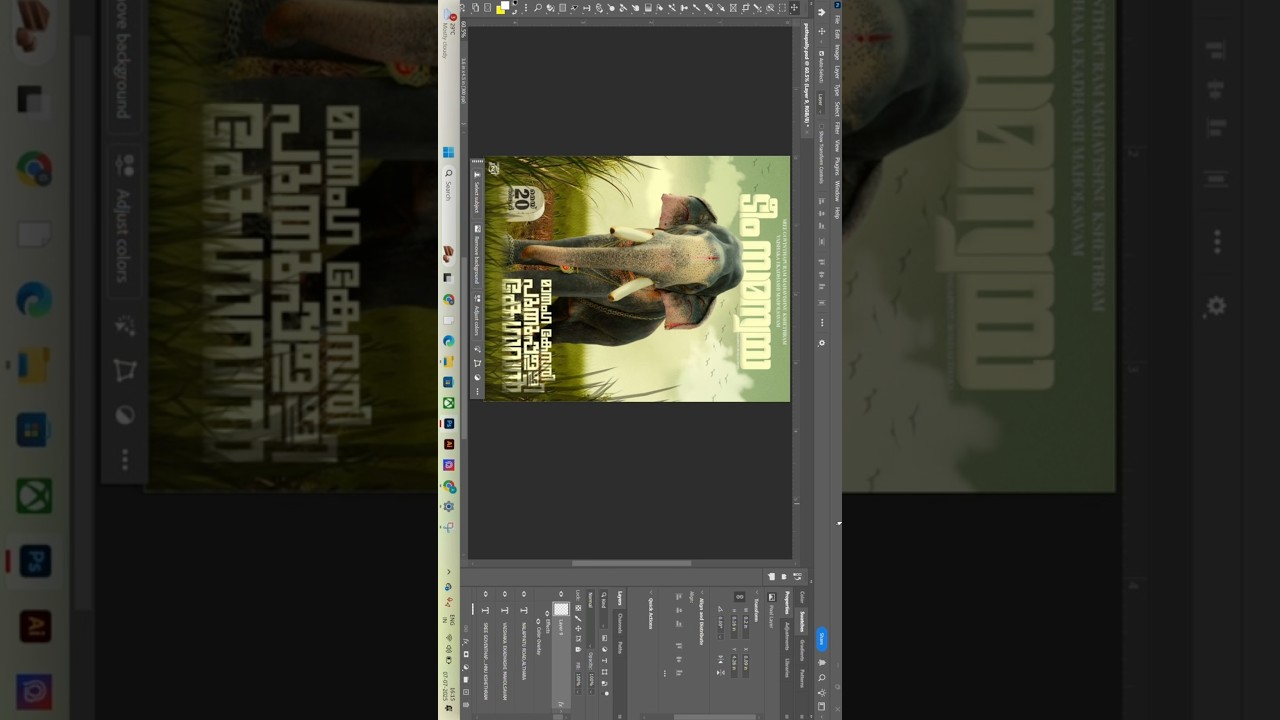Select the Pen tool
The width and height of the screenshot is (1280, 720).
pyautogui.click(x=598, y=7)
